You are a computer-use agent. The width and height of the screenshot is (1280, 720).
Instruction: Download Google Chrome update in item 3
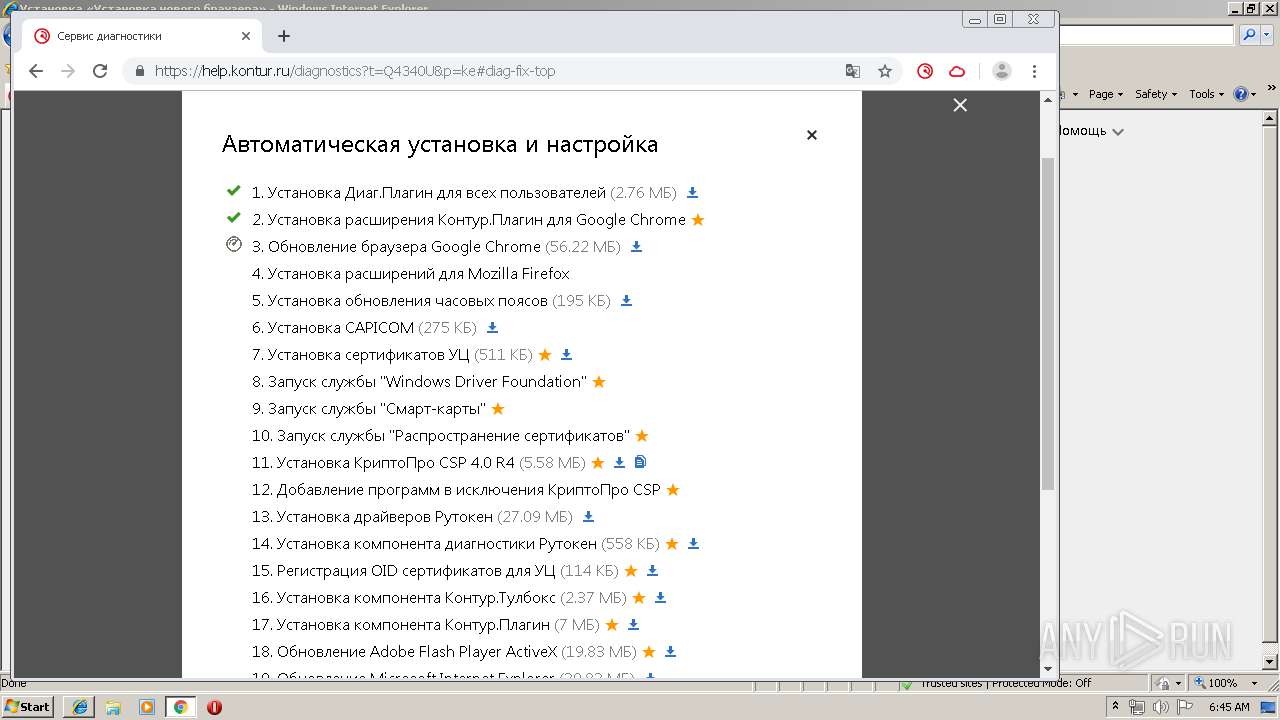636,247
